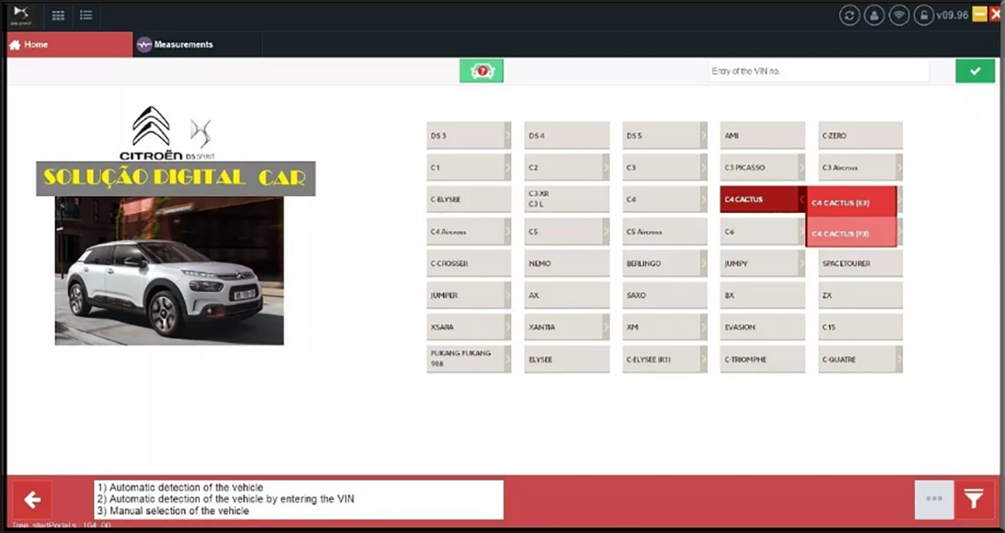This screenshot has width=1005, height=533.
Task: Select the DS 5 model button
Action: coord(665,136)
